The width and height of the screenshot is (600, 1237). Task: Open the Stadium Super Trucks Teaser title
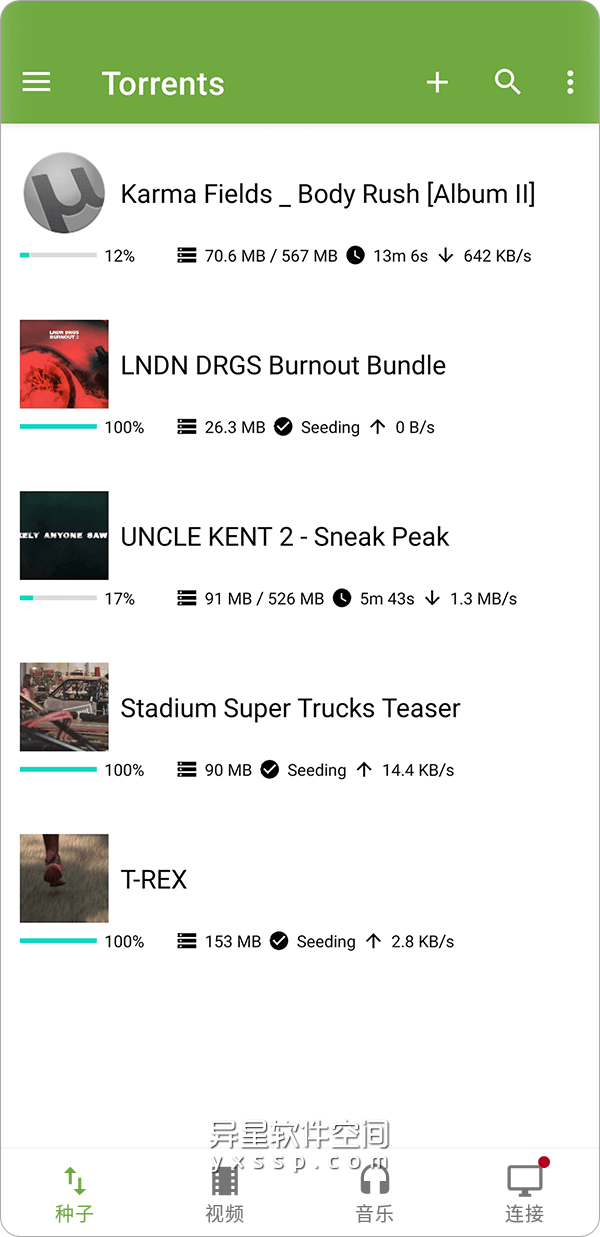point(290,708)
